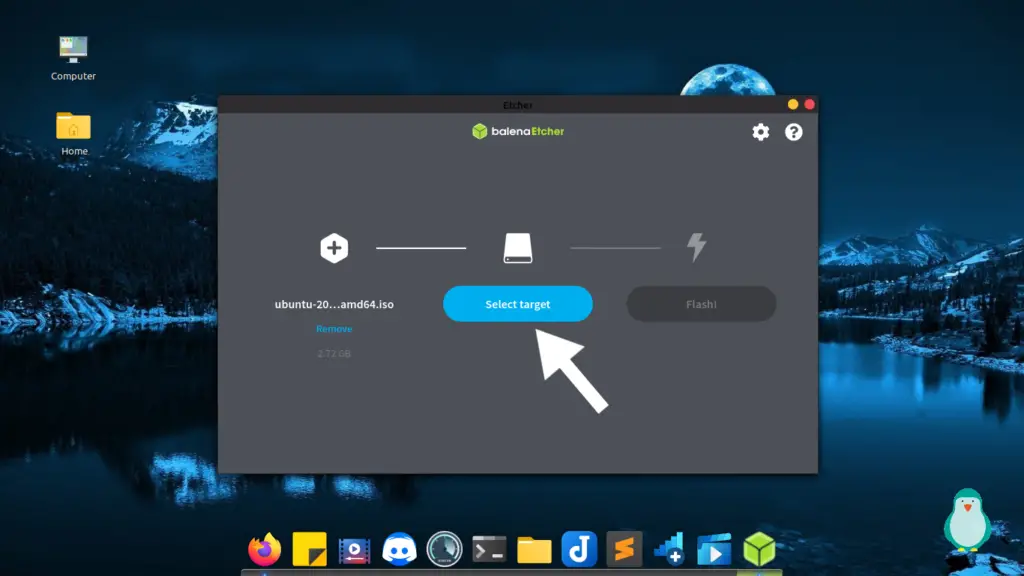This screenshot has height=576, width=1024.
Task: Remove the selected Ubuntu ISO image
Action: click(334, 328)
